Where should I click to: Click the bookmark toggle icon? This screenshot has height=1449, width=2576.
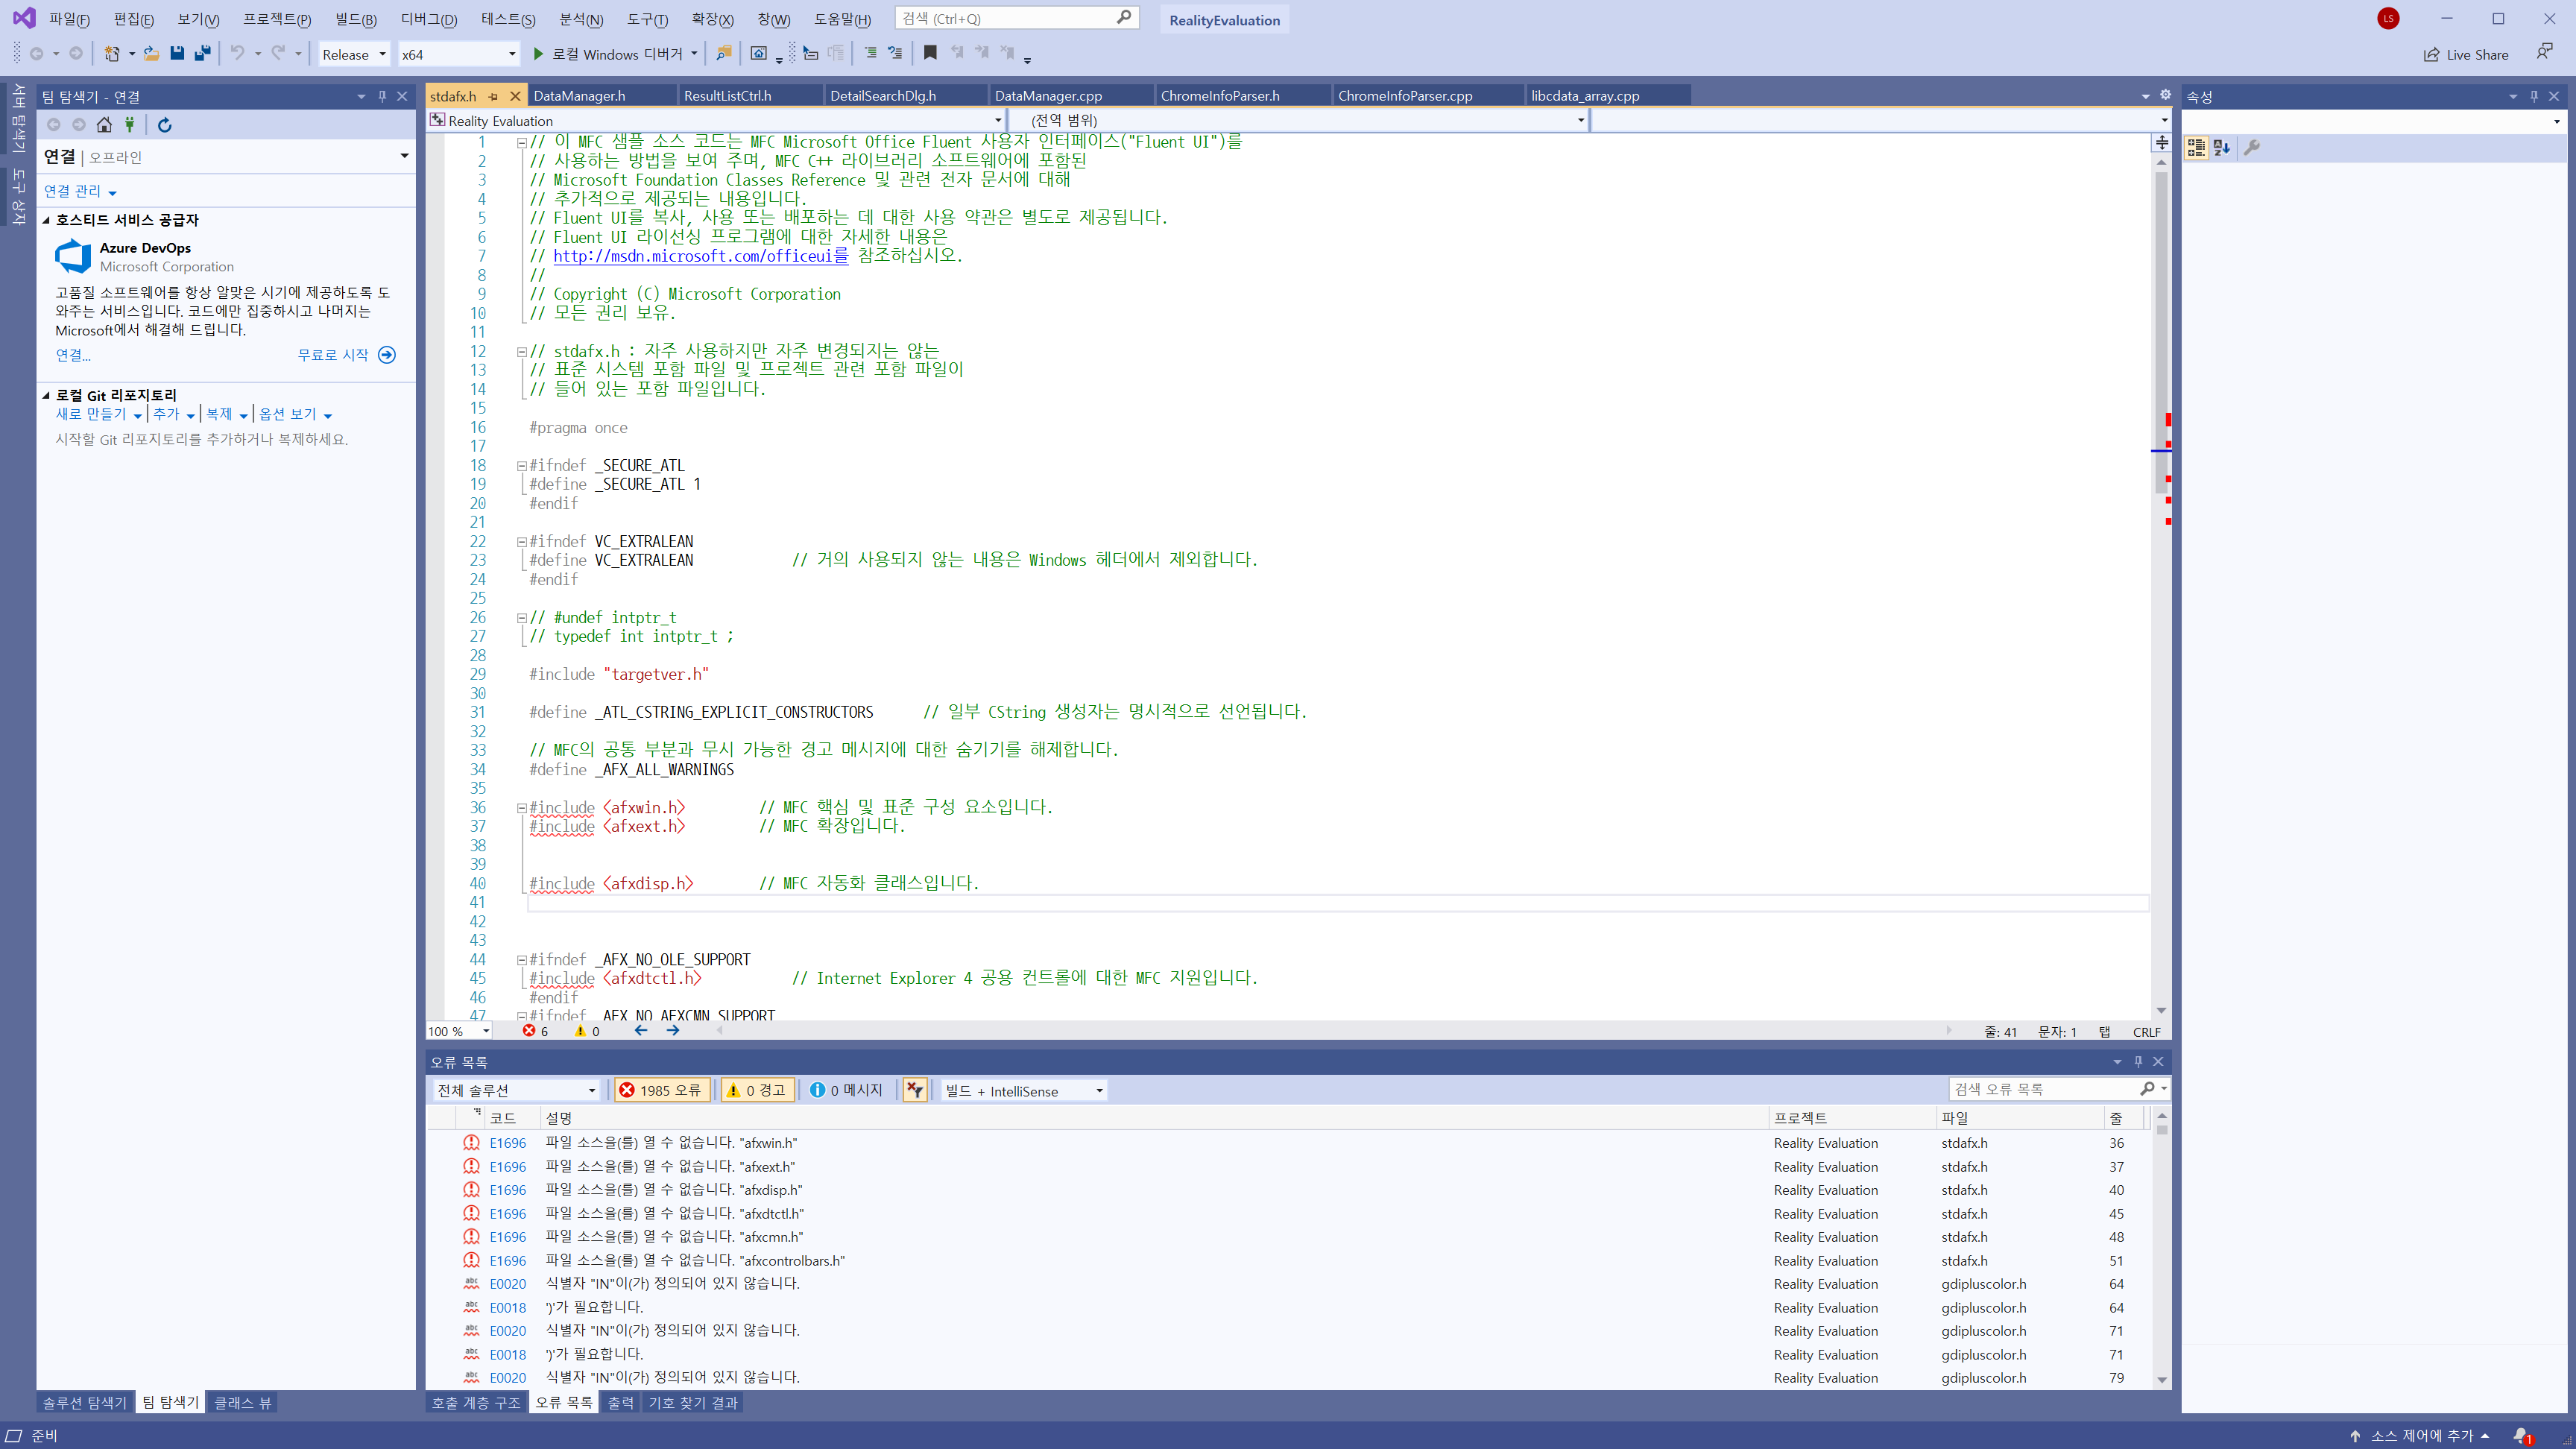(x=930, y=54)
